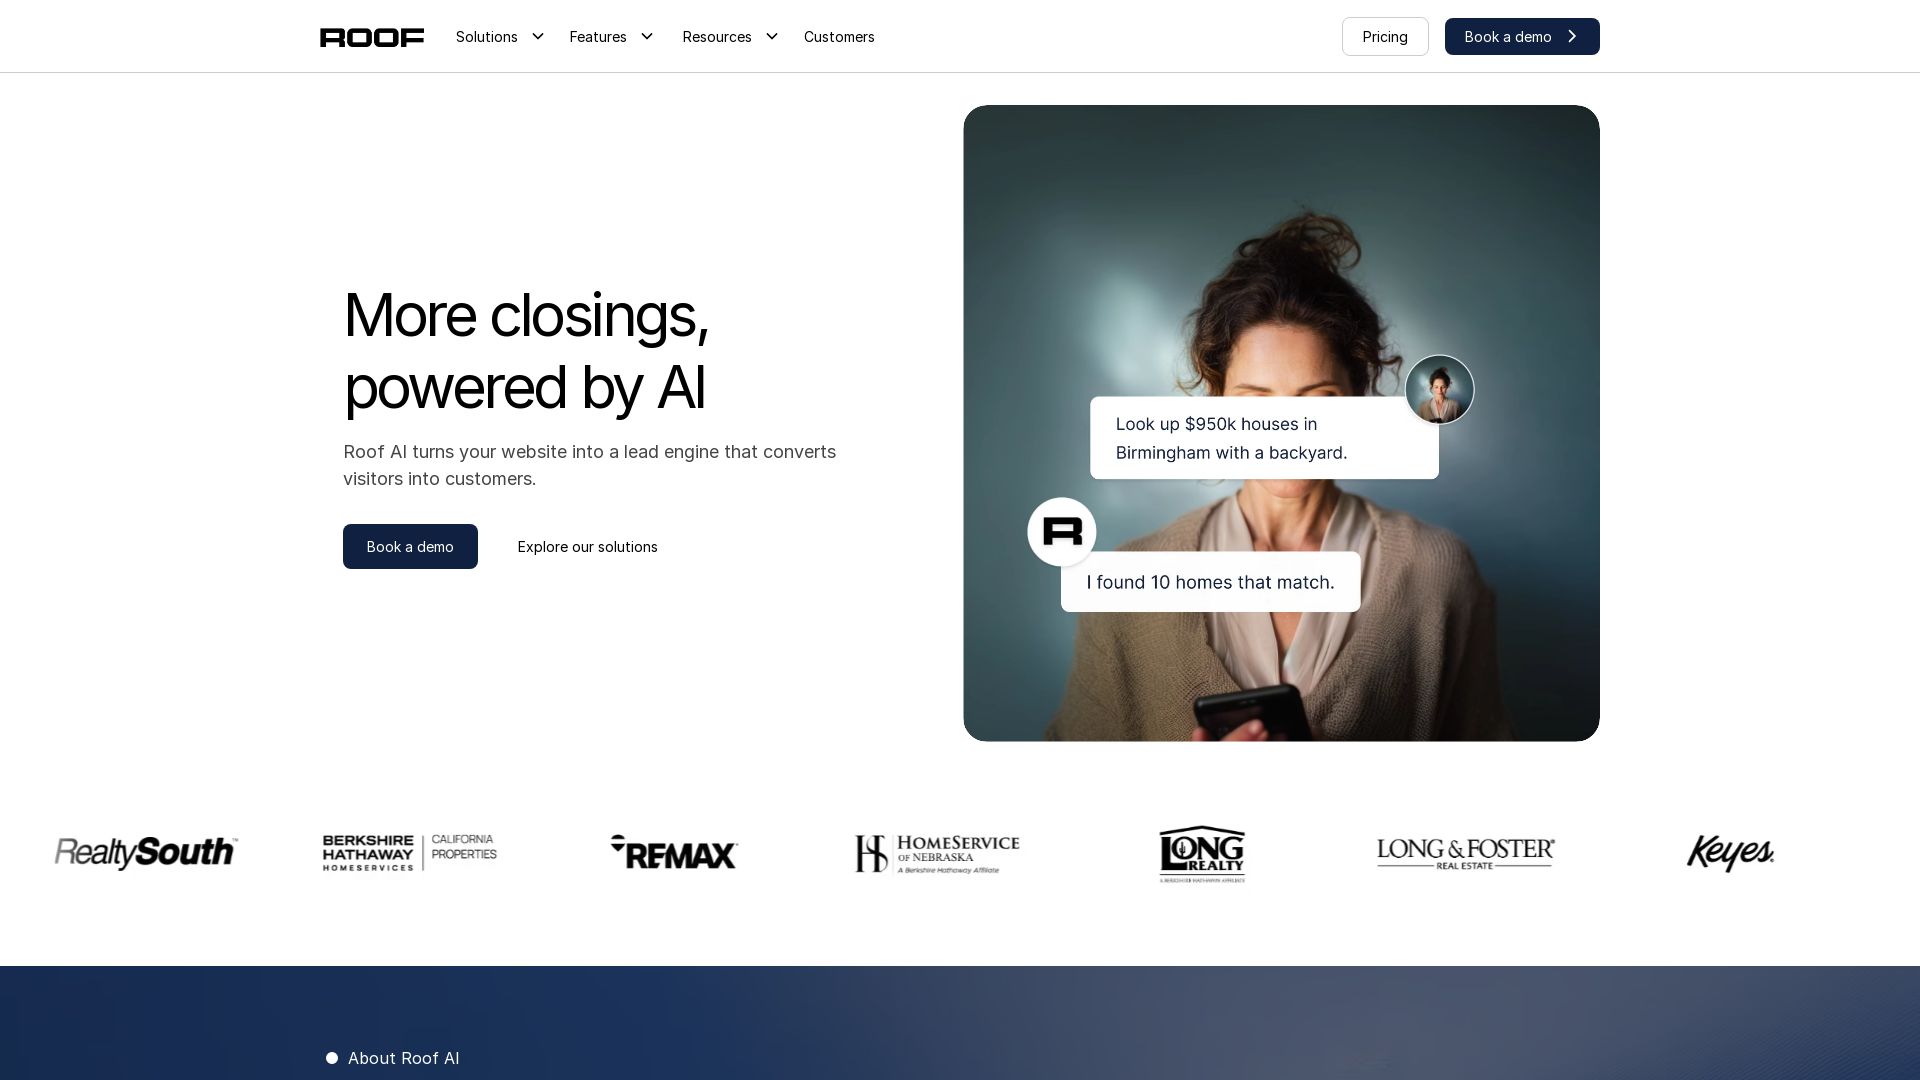
Task: Click the RealtySouth logo
Action: (x=146, y=852)
